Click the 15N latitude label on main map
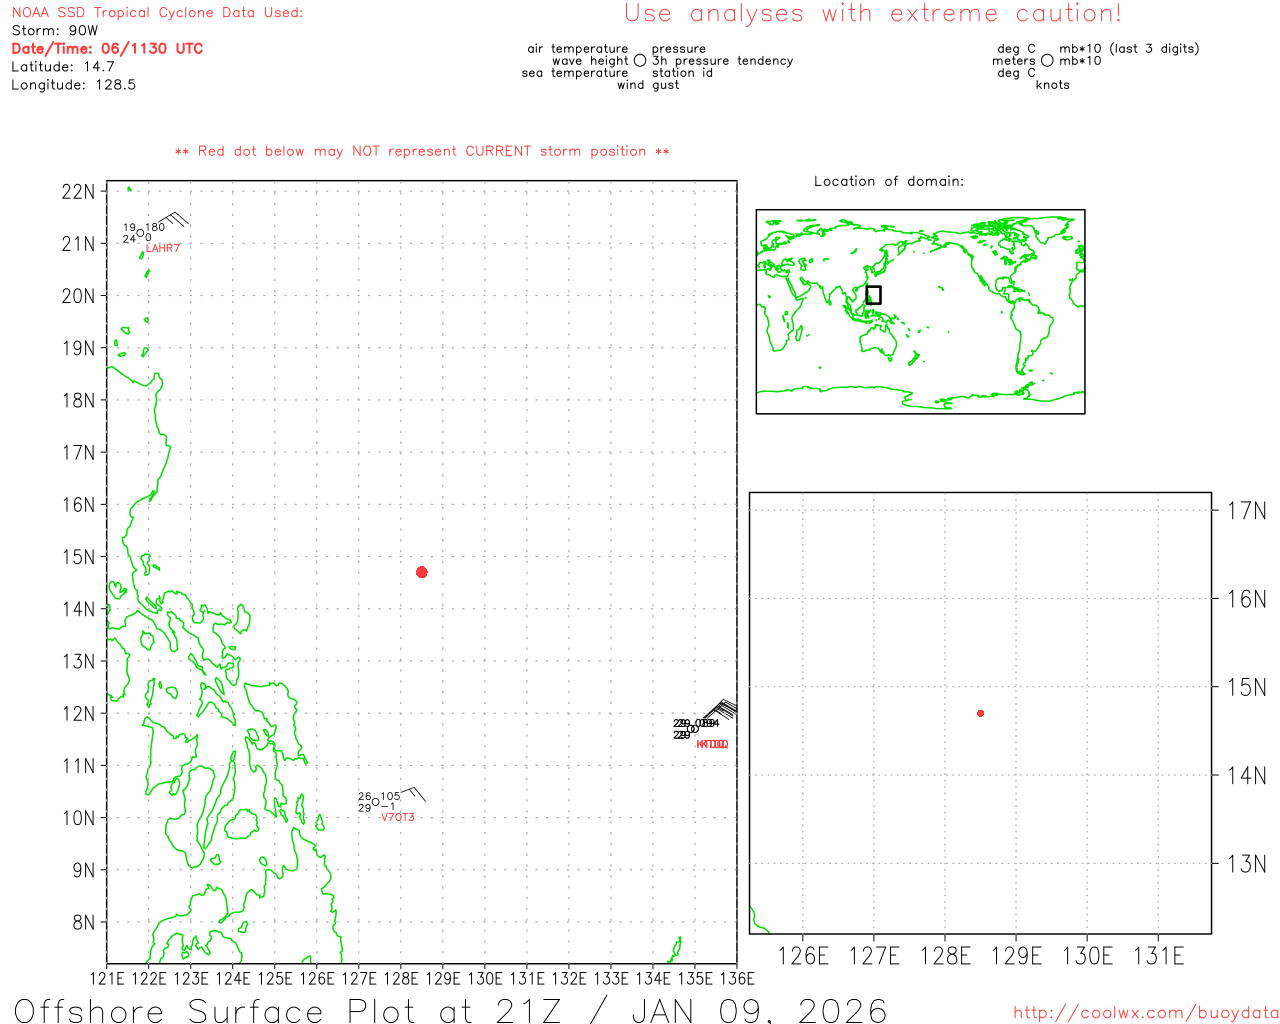 coord(78,557)
